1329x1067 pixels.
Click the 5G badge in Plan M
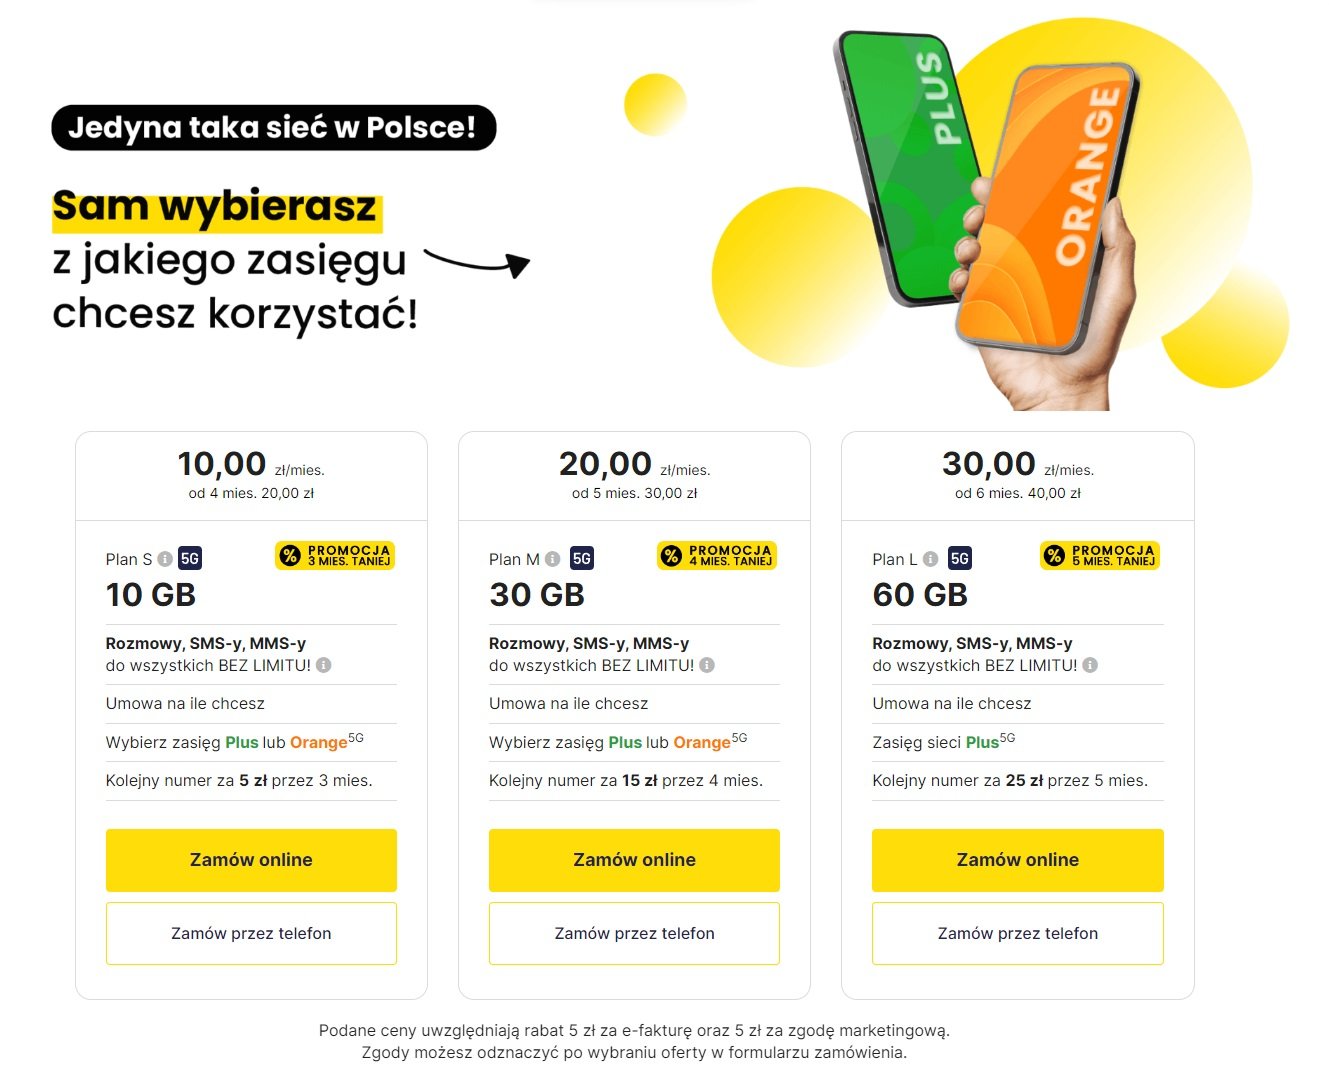pyautogui.click(x=582, y=559)
